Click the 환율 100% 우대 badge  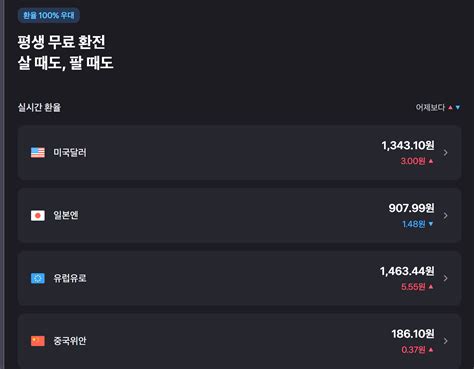point(49,15)
